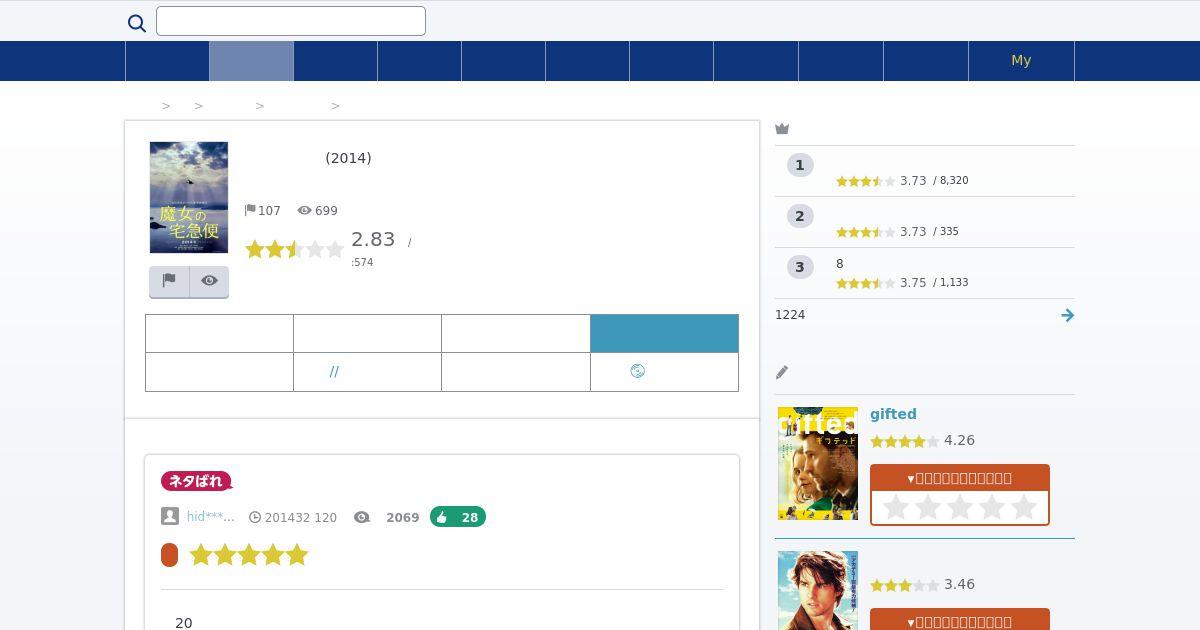Viewport: 1200px width, 630px height.
Task: Click the reviewer avatar icon
Action: [170, 516]
